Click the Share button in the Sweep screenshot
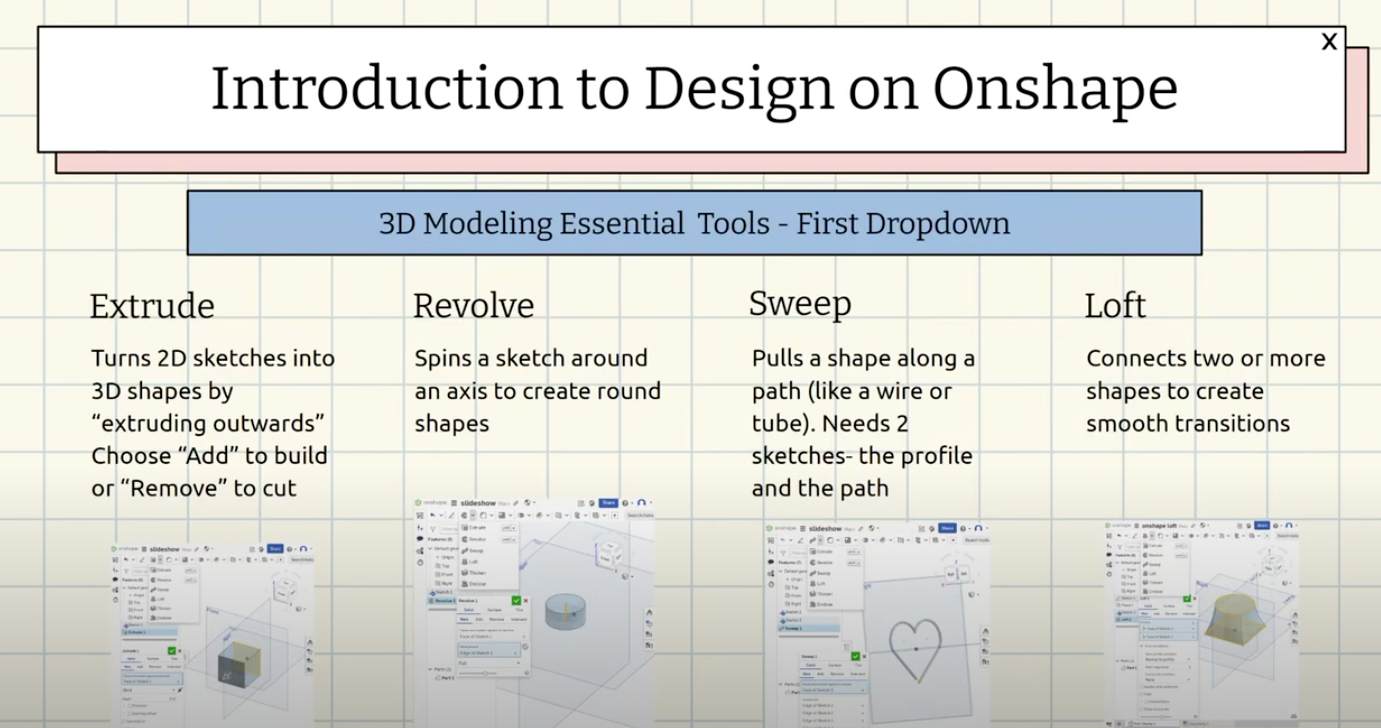 pyautogui.click(x=947, y=528)
